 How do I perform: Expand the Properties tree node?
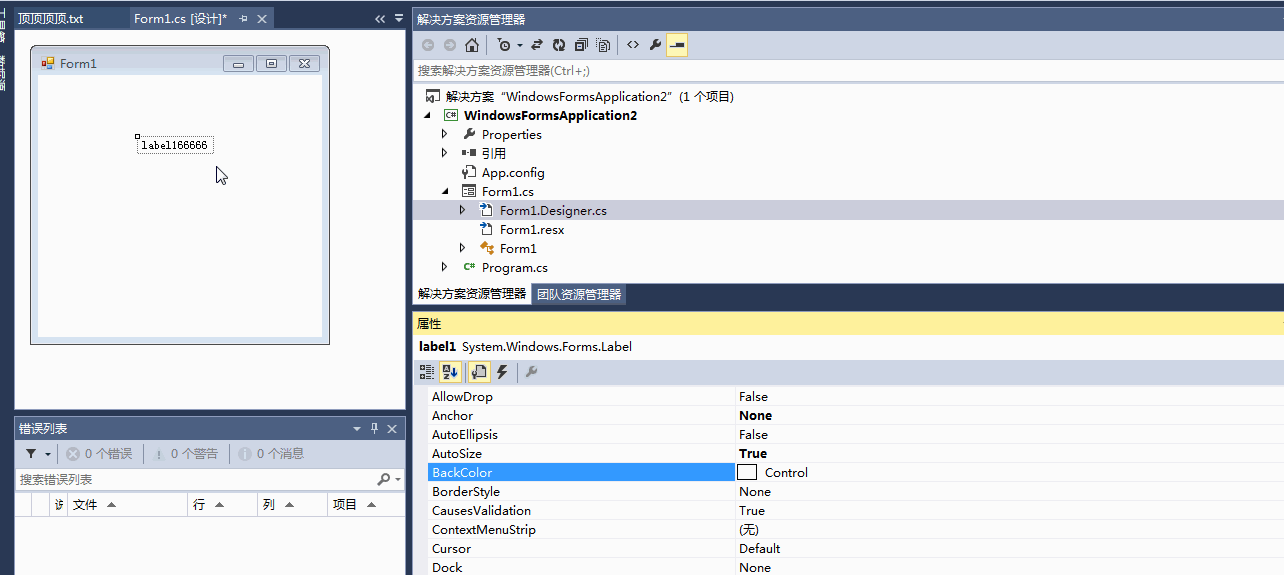click(x=445, y=134)
